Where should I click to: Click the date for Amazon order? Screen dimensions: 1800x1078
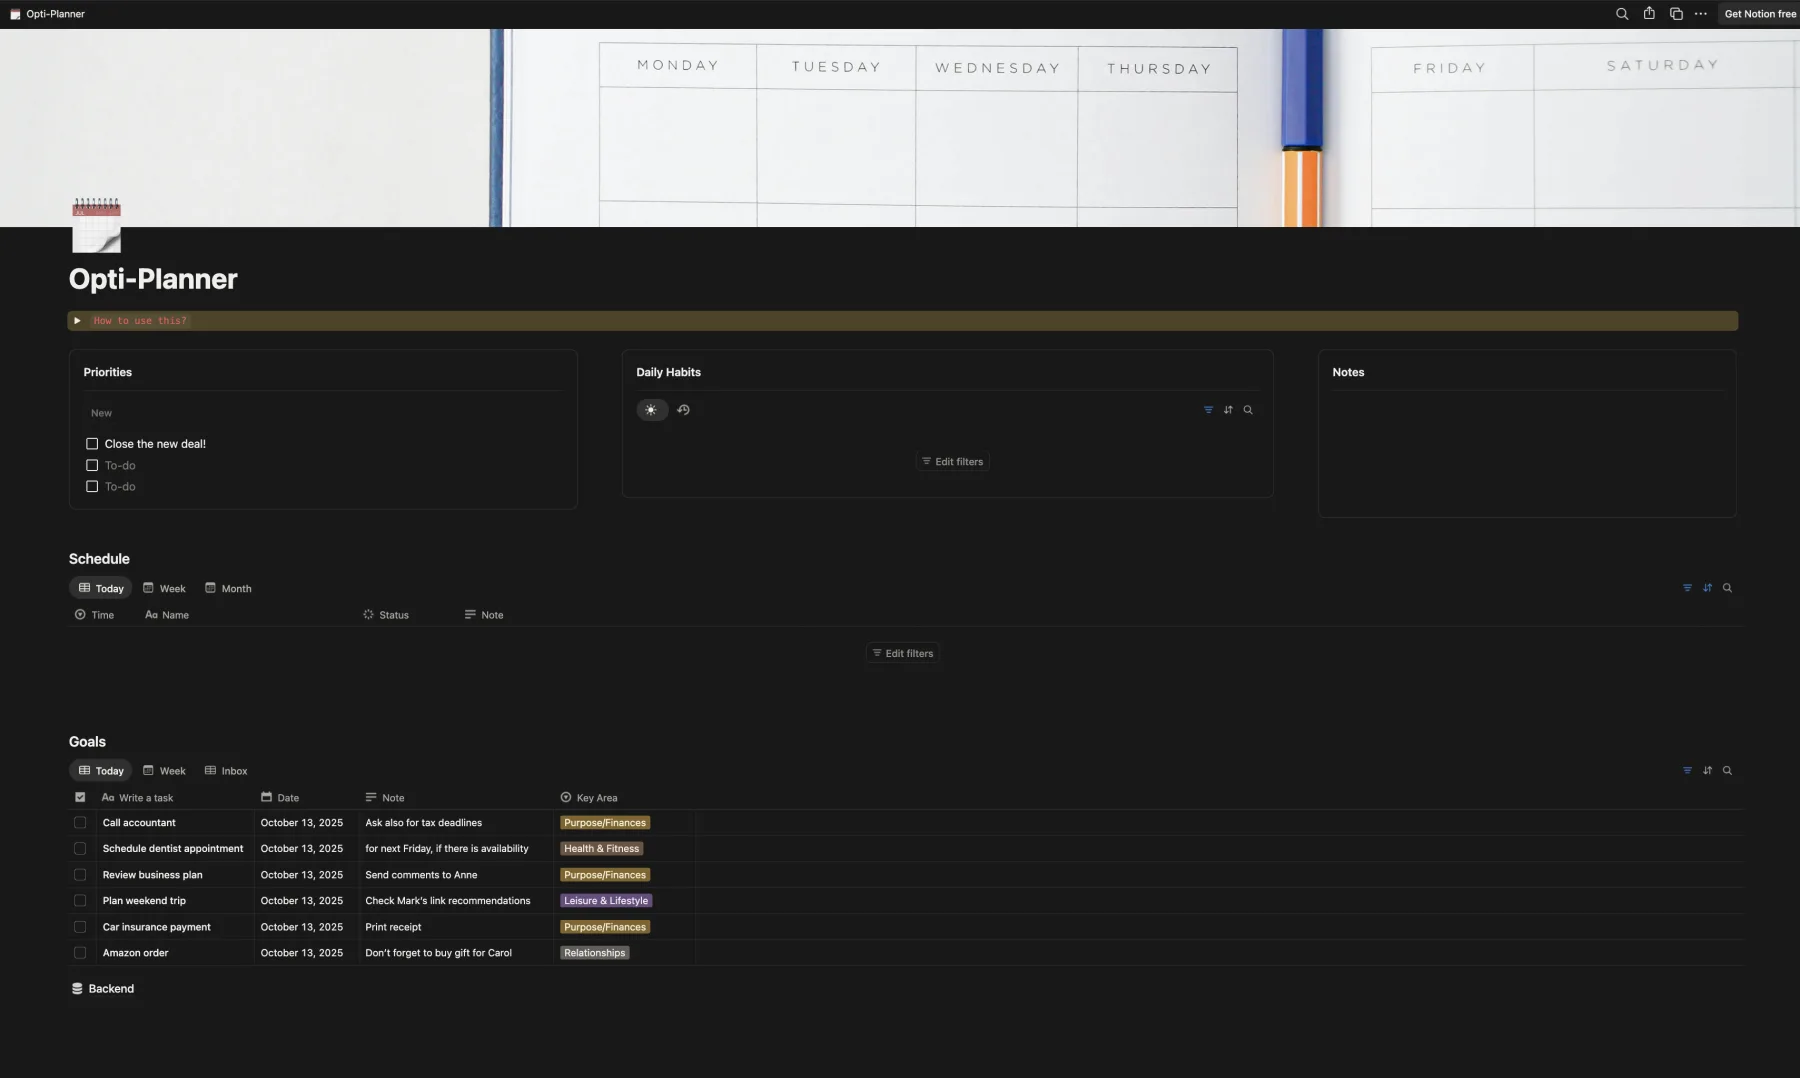[x=302, y=953]
